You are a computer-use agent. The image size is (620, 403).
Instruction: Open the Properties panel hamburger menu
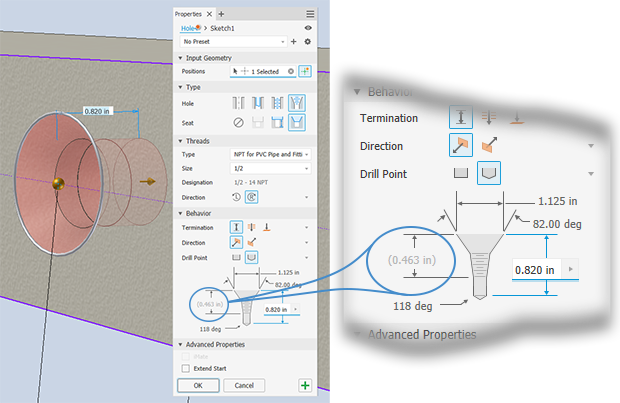(310, 13)
